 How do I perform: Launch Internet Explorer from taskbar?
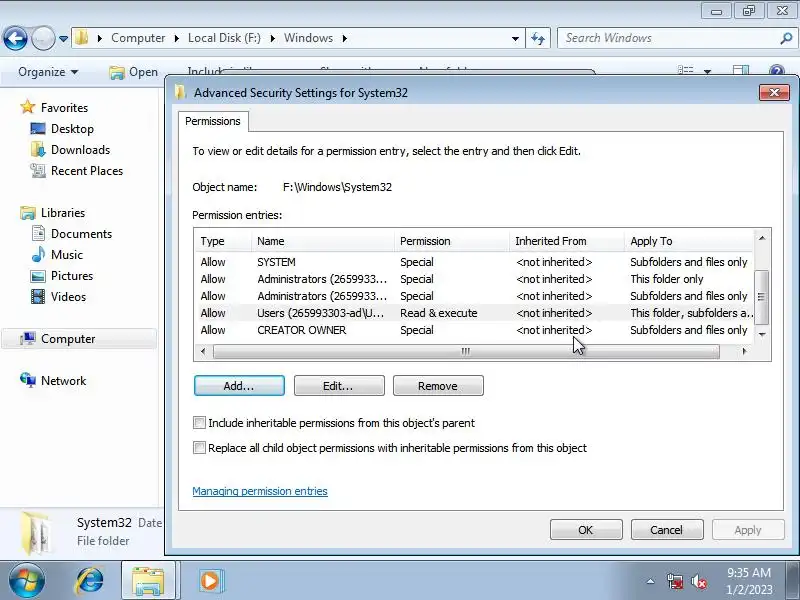[x=89, y=581]
